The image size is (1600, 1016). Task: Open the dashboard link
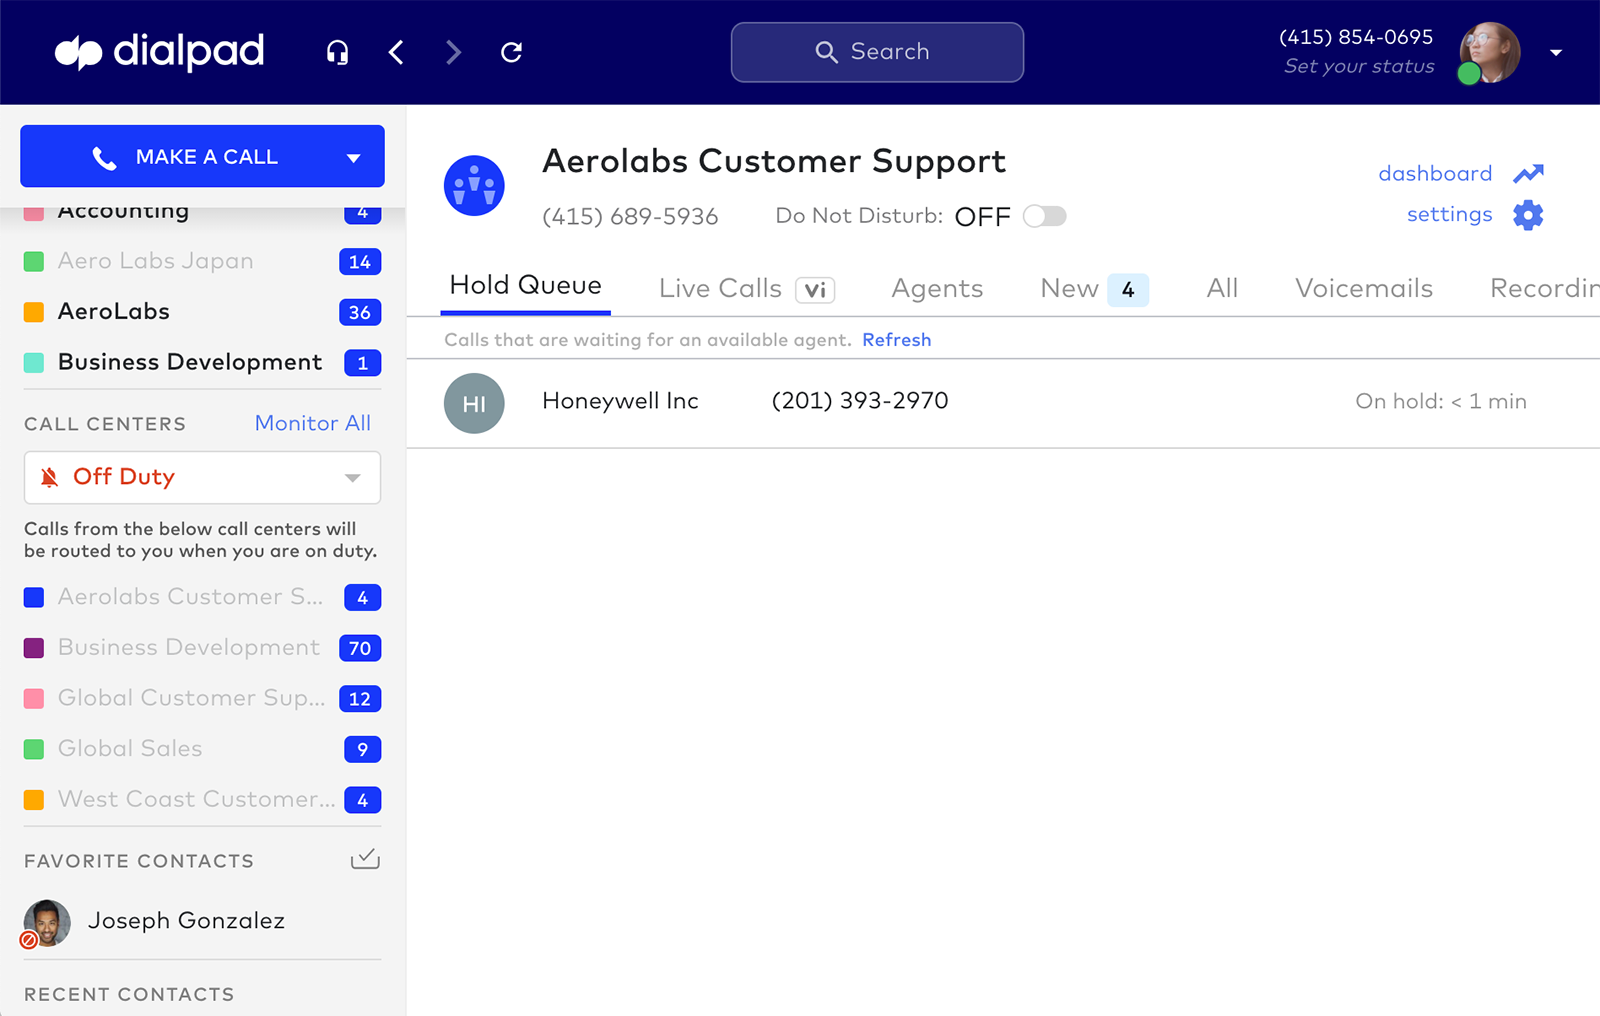[x=1435, y=173]
